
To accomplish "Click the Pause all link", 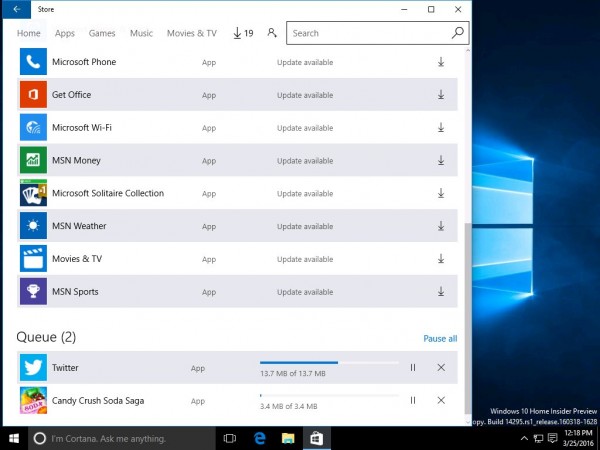I will pos(440,339).
